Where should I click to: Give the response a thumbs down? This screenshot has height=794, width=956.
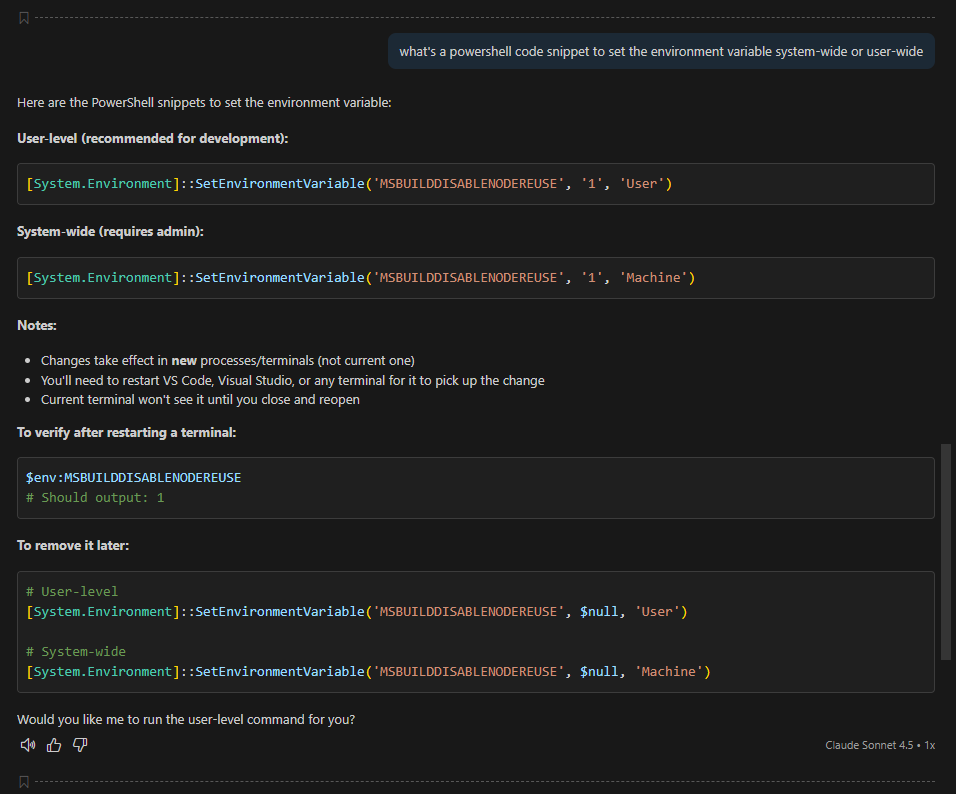80,745
